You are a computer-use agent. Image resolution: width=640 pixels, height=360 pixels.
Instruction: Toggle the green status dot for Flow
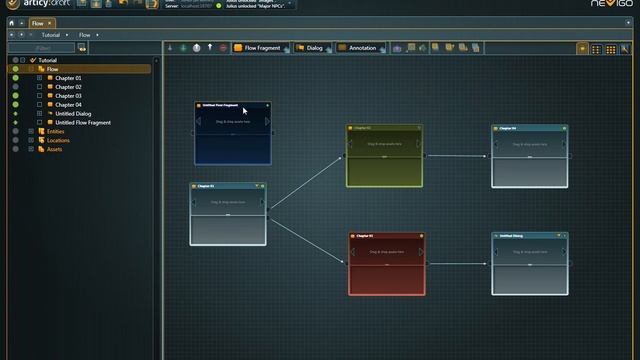(x=16, y=69)
